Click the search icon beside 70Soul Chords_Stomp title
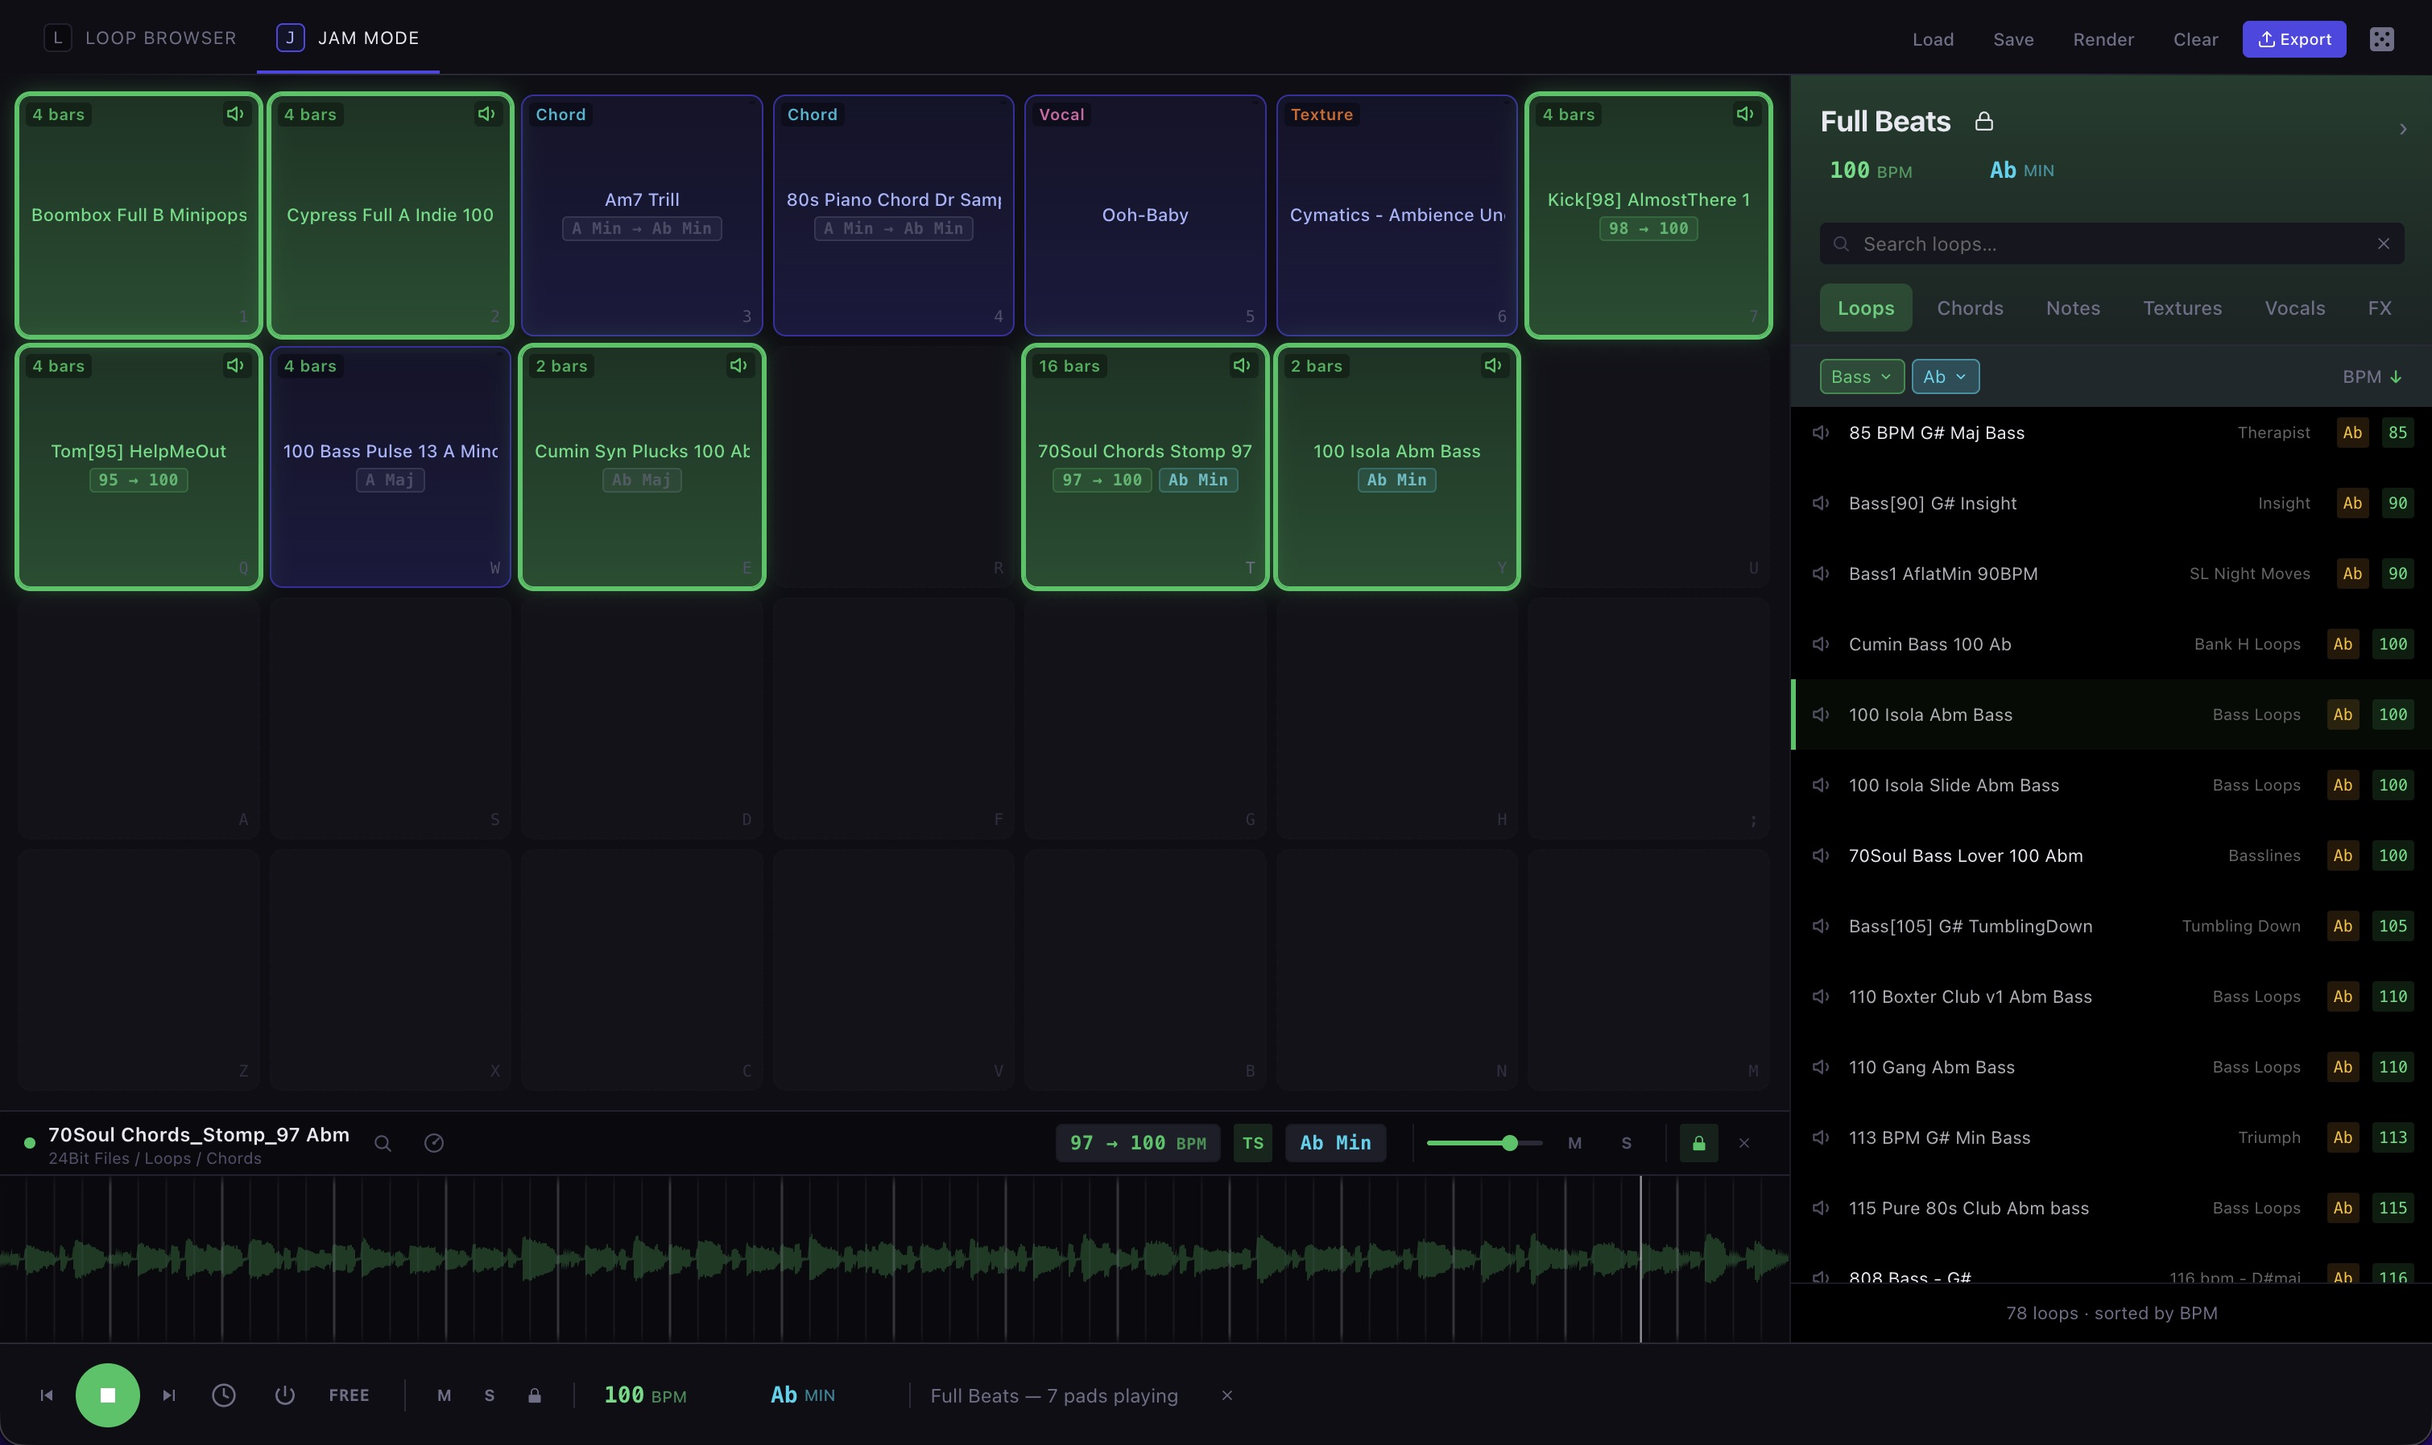Screen dimensions: 2432x1445 382,1143
